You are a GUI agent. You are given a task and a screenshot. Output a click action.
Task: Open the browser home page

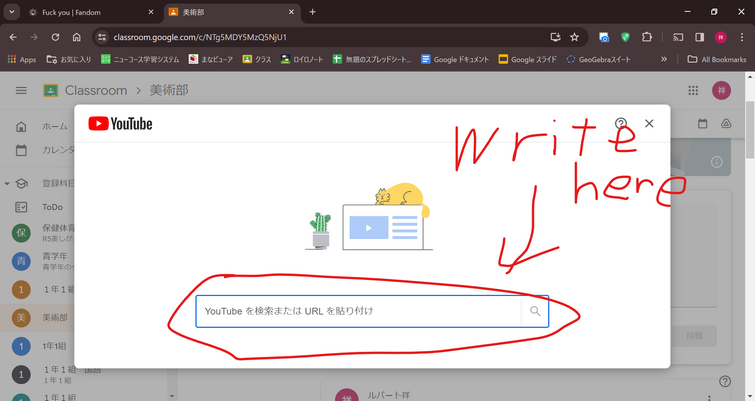[77, 37]
